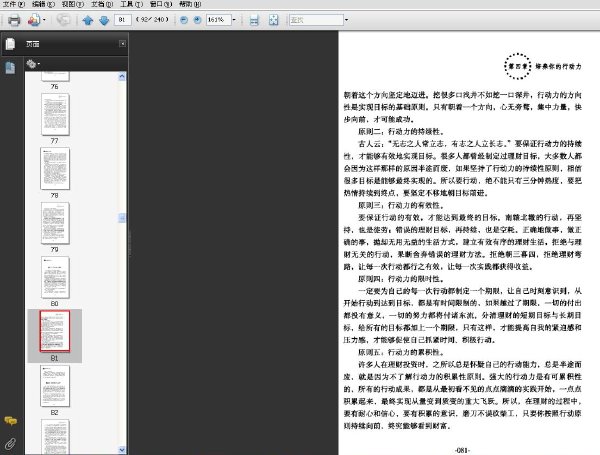Screen dimensions: 600x455
Task: Click the comments panel icon in the sidebar
Action: [x=10, y=421]
